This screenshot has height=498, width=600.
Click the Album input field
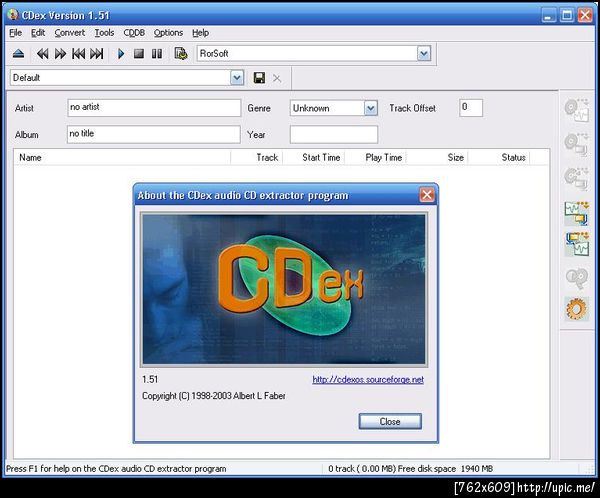click(x=154, y=134)
